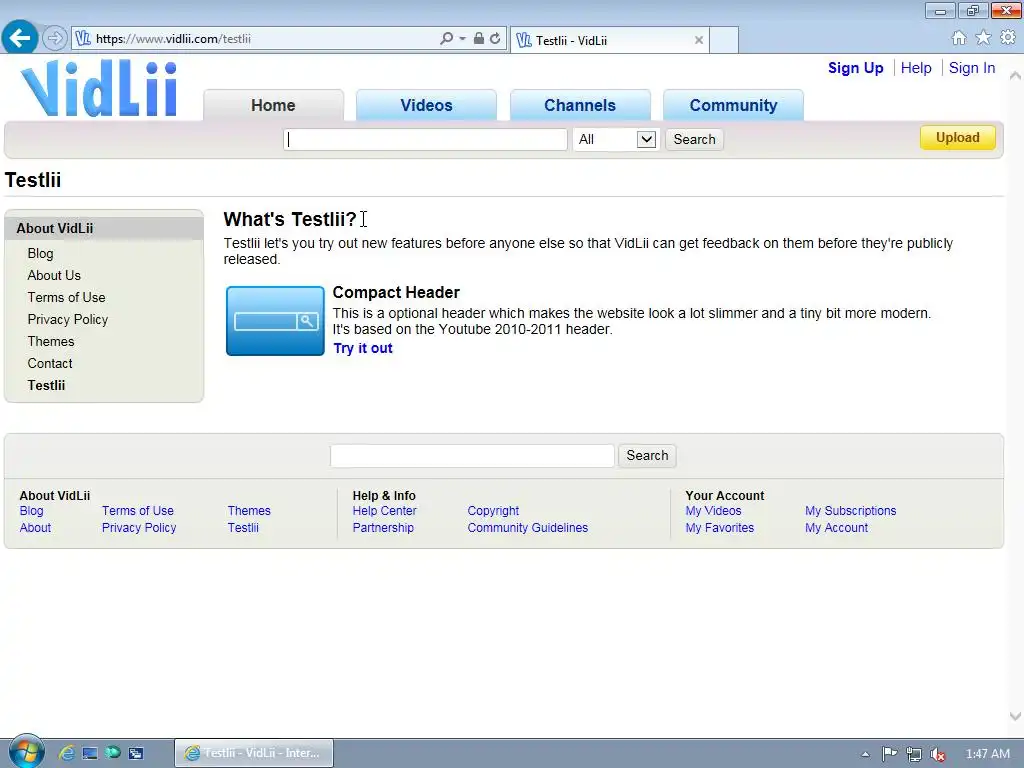This screenshot has height=768, width=1024.
Task: Click page scrollbar up arrow
Action: (1016, 75)
